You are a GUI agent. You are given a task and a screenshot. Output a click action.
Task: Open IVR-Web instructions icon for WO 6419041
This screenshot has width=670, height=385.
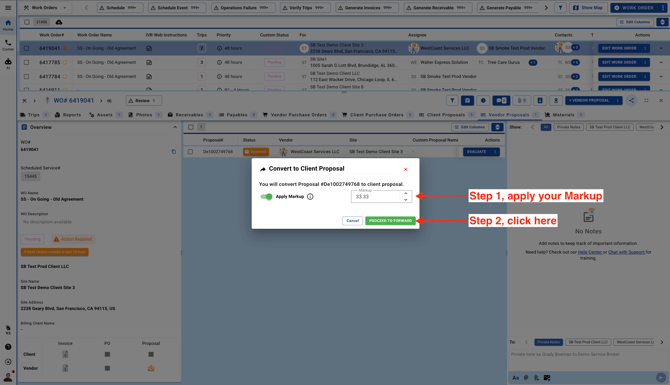click(149, 48)
